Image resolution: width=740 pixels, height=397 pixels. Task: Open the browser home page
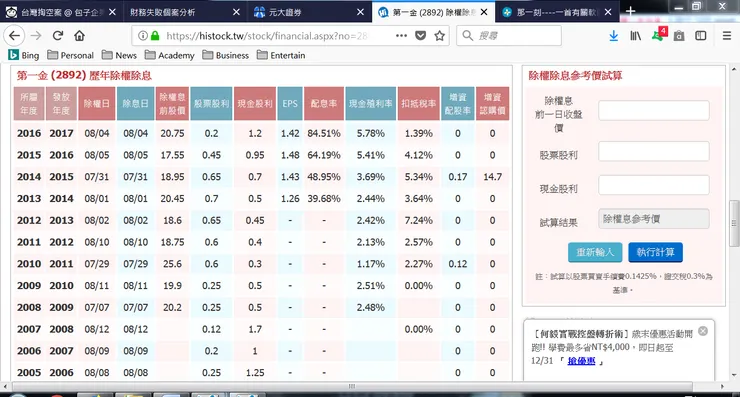click(x=79, y=35)
